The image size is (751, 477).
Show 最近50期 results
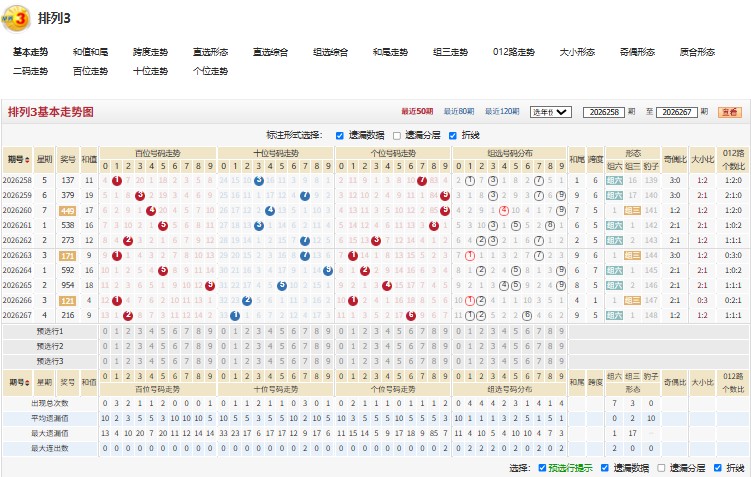pos(417,112)
